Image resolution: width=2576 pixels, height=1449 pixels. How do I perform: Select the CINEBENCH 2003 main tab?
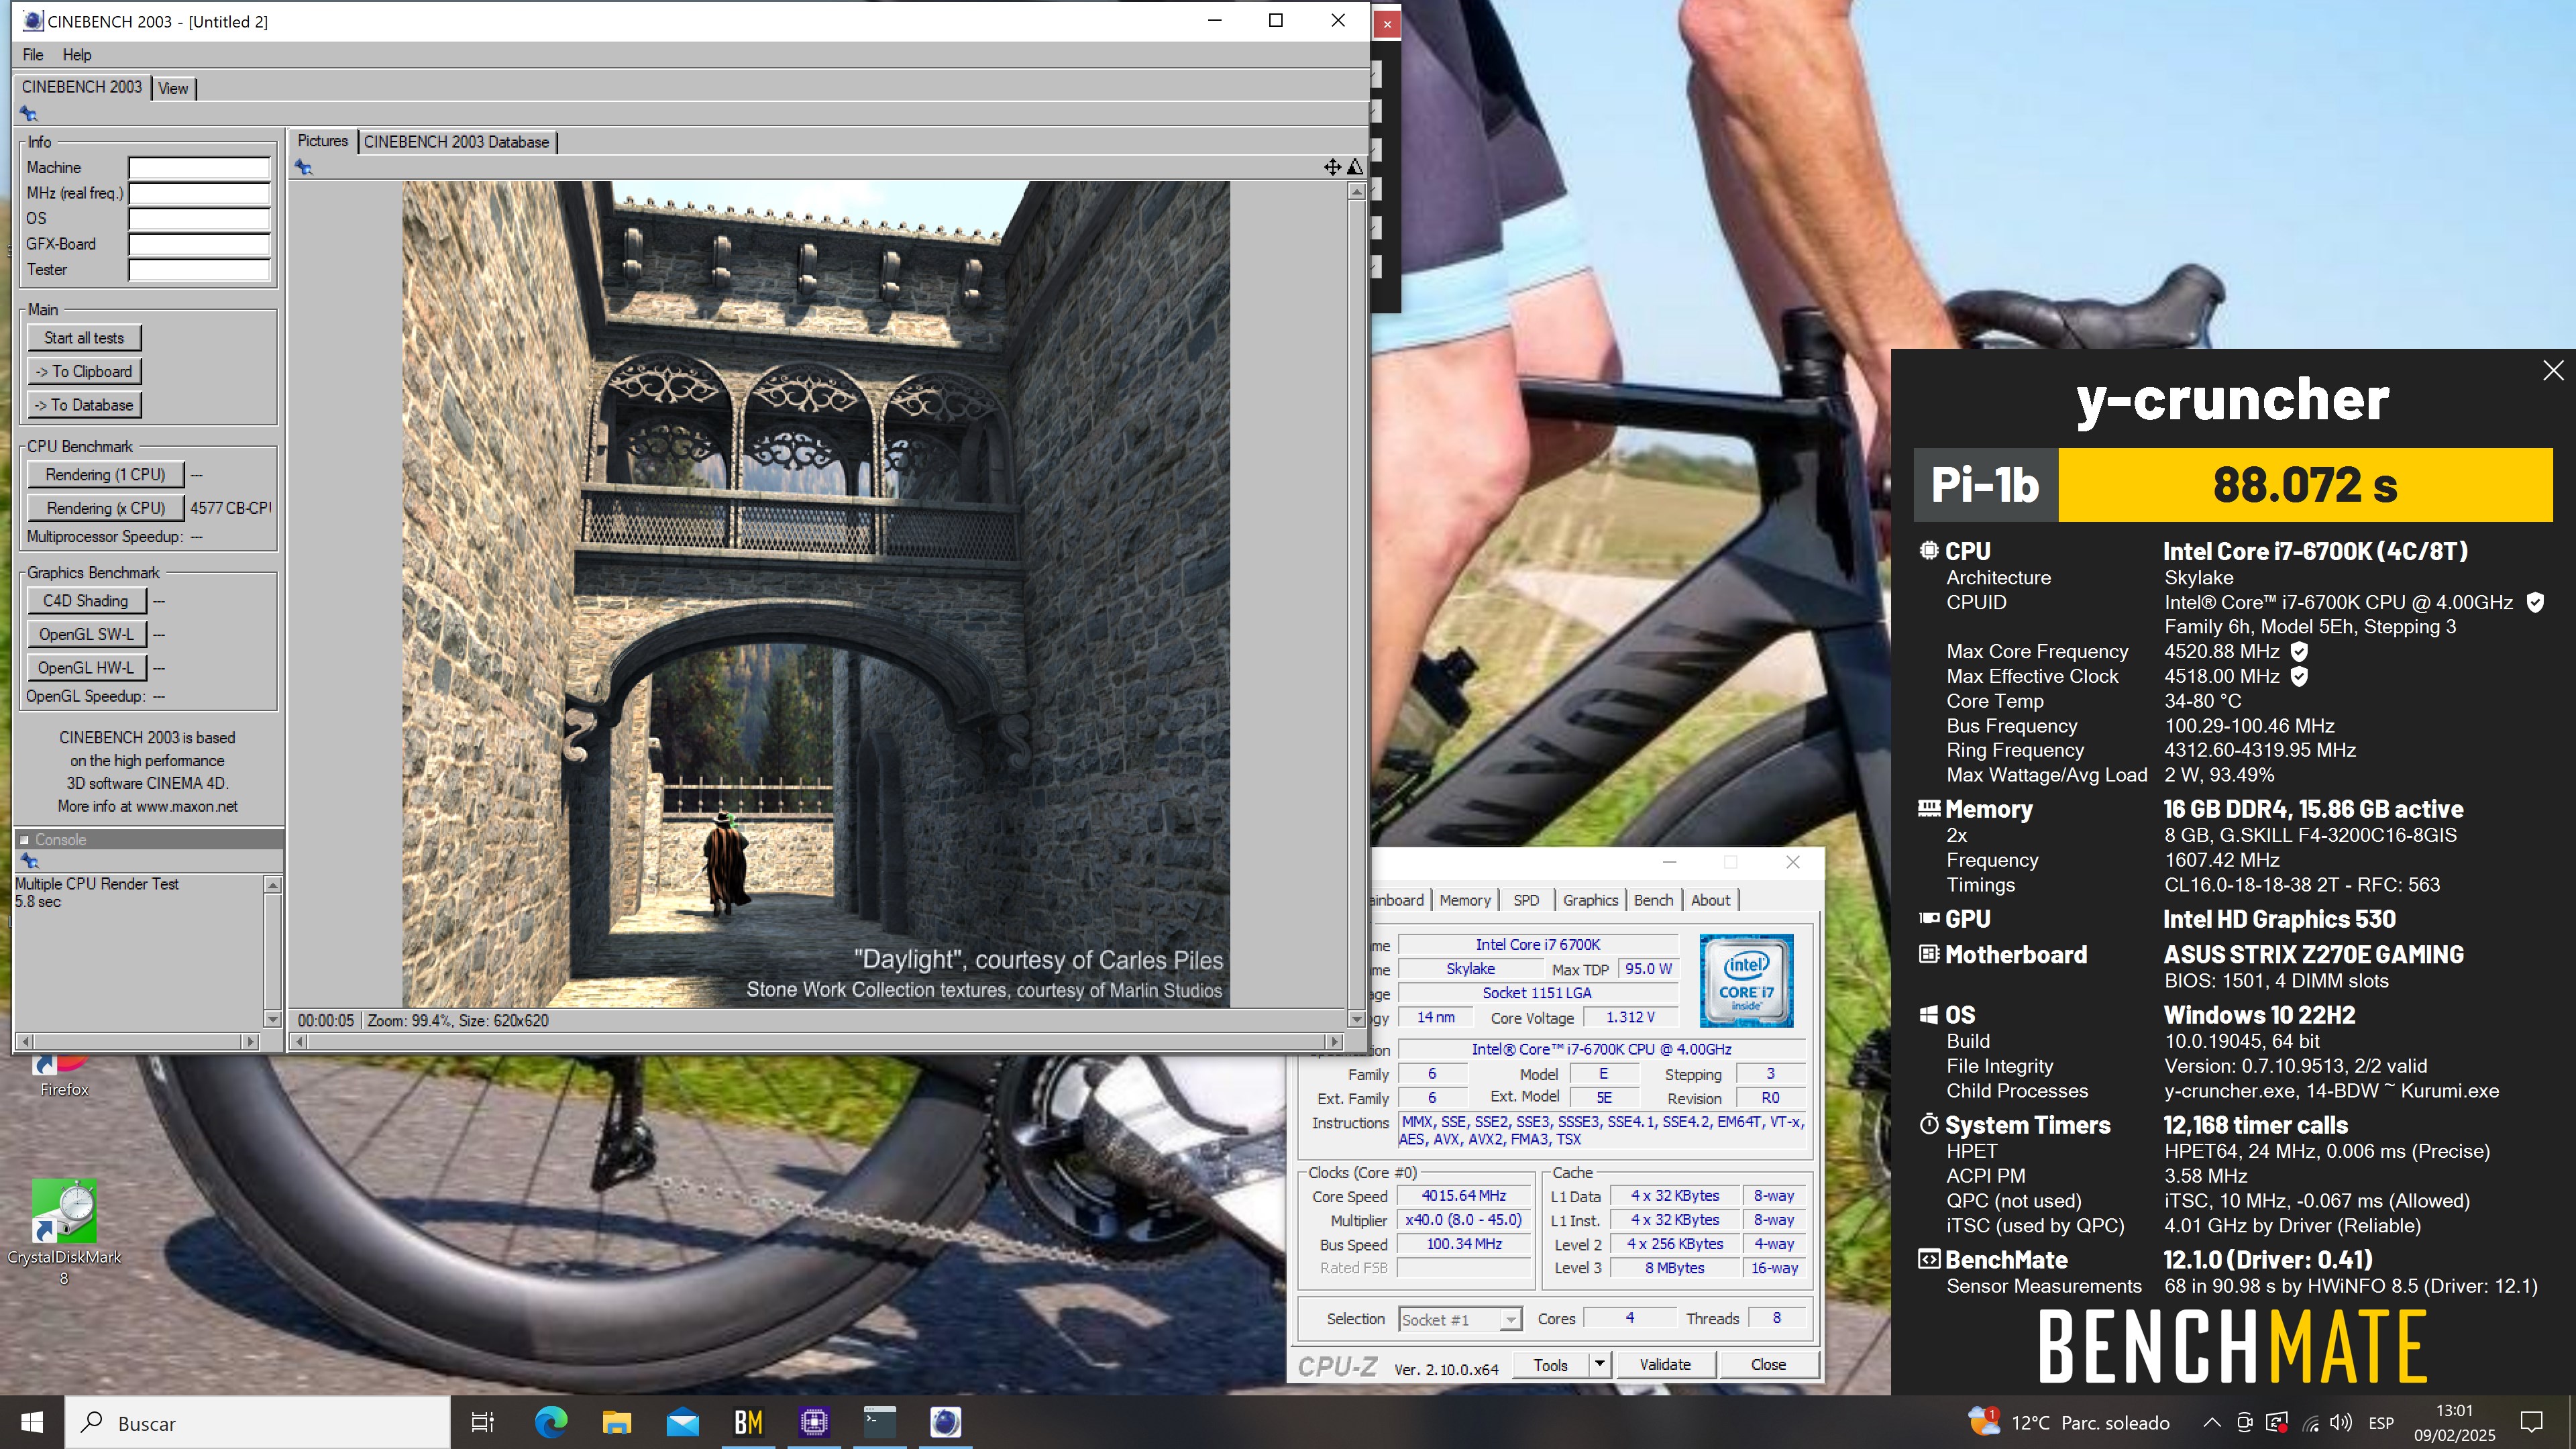[x=82, y=87]
